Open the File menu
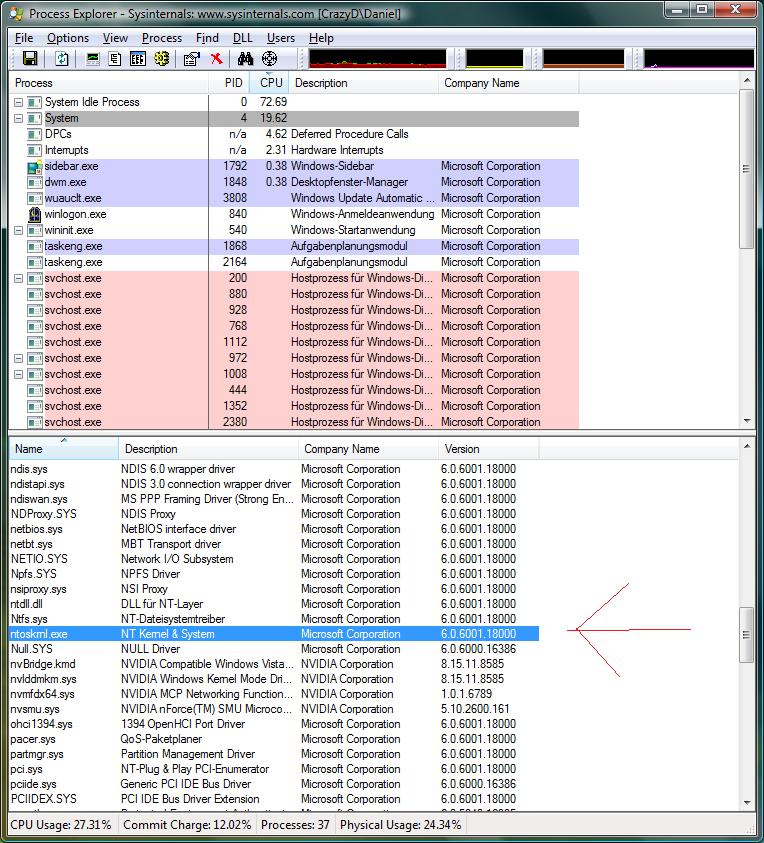 (24, 38)
